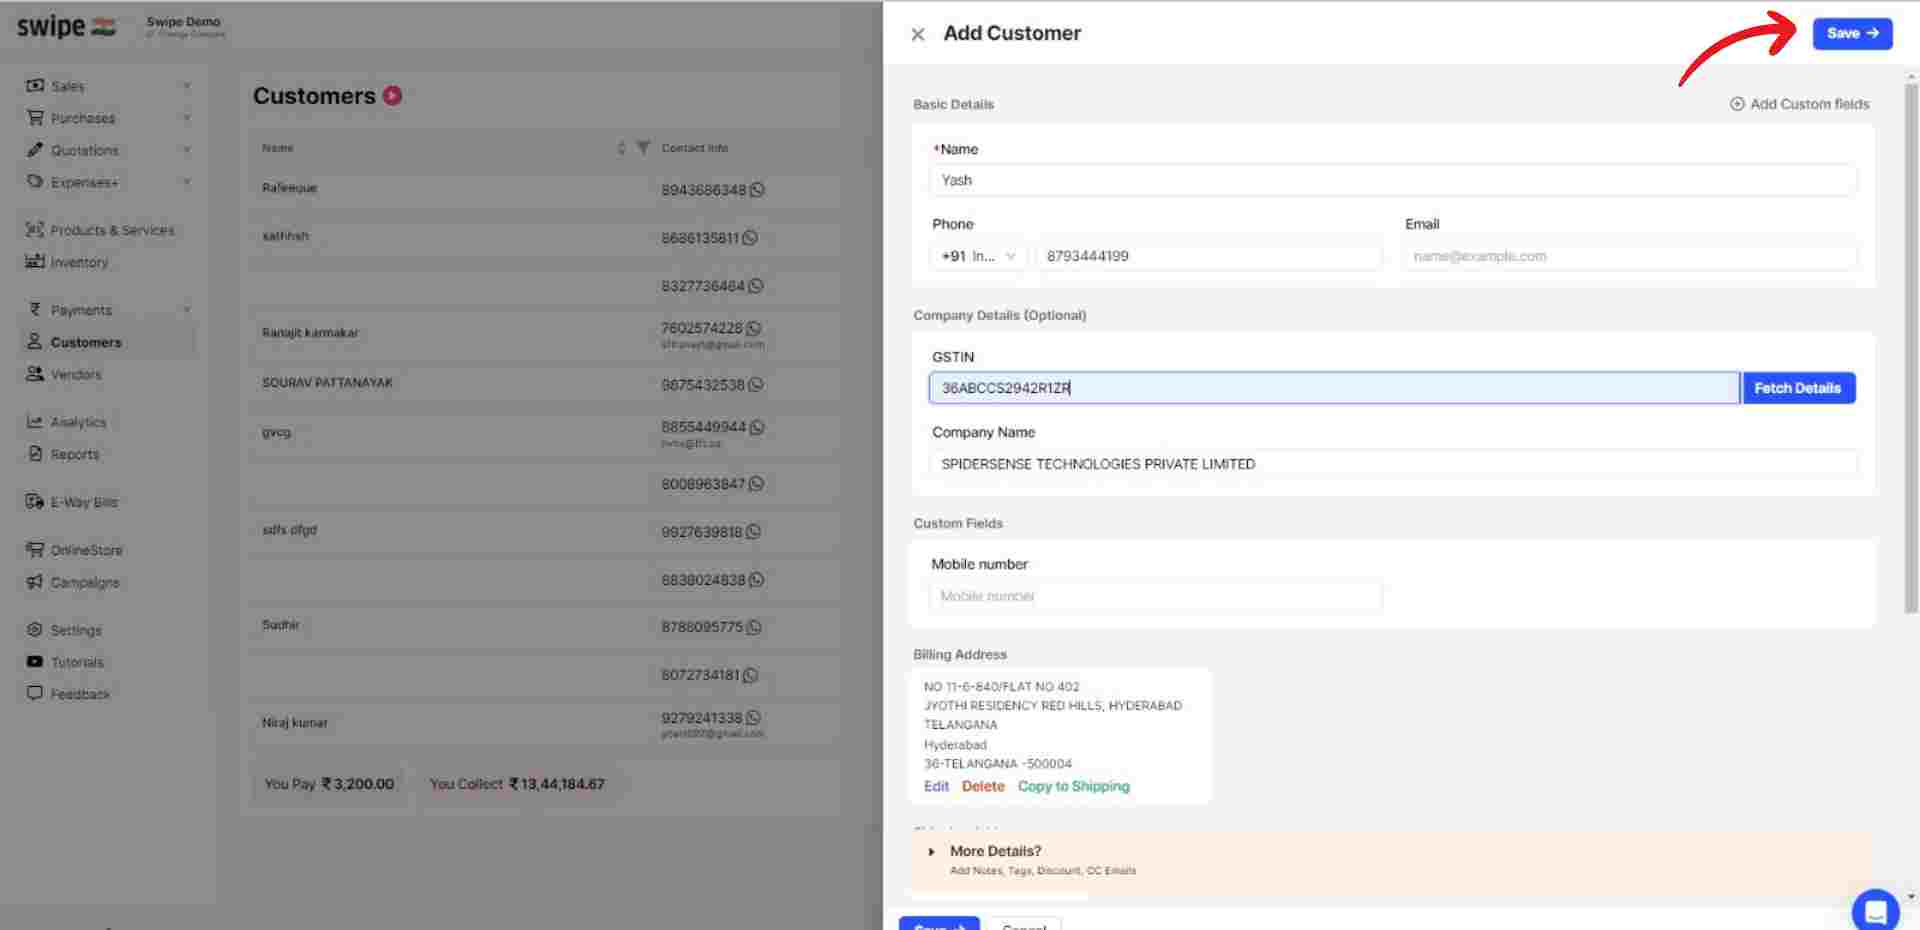
Task: Click the Name column sort arrows
Action: 621,148
